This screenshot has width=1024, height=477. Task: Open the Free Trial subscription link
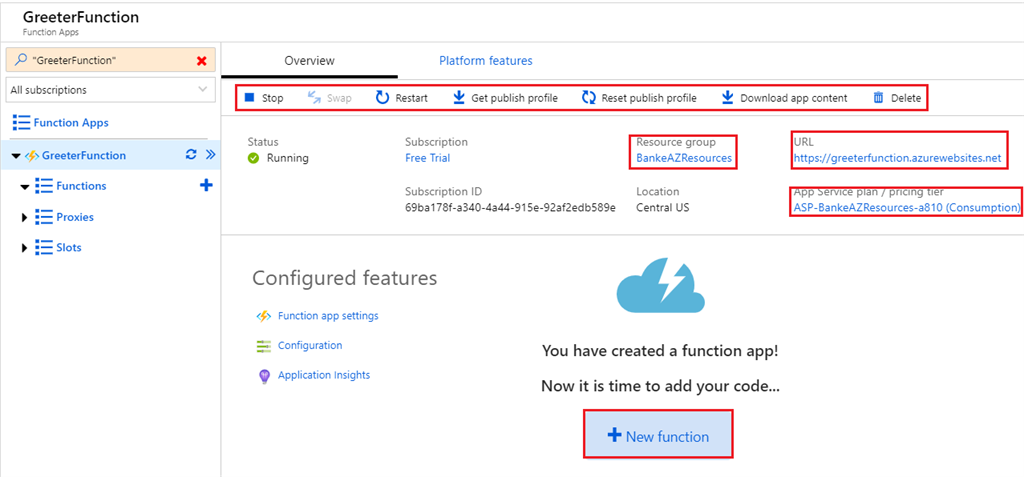tap(427, 158)
